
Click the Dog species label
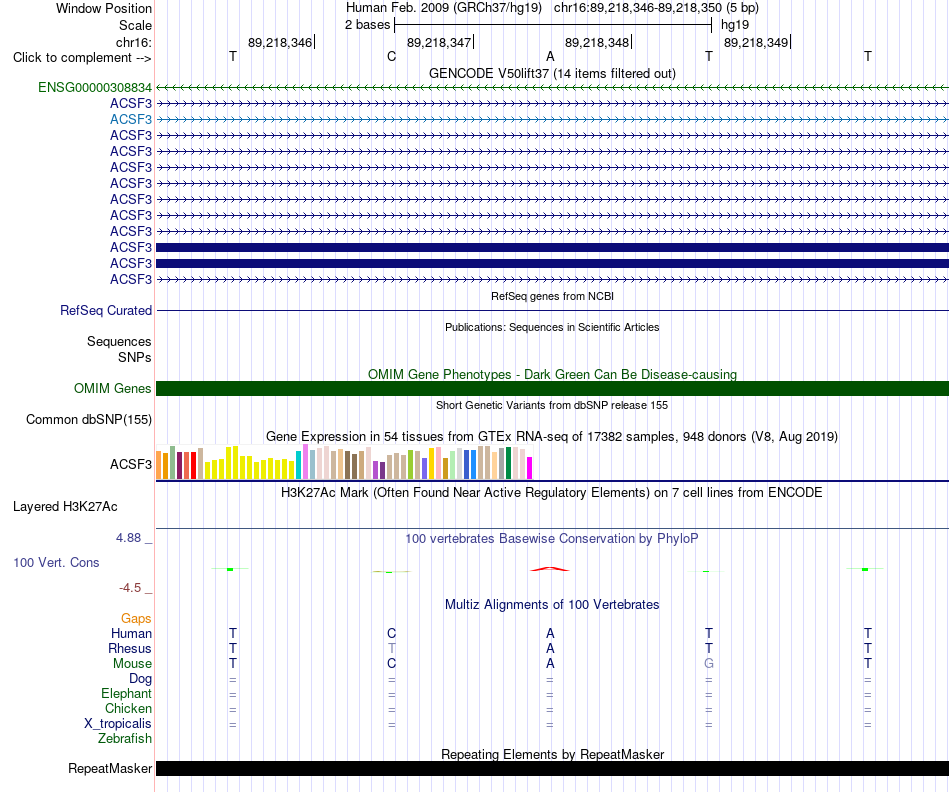pyautogui.click(x=140, y=679)
